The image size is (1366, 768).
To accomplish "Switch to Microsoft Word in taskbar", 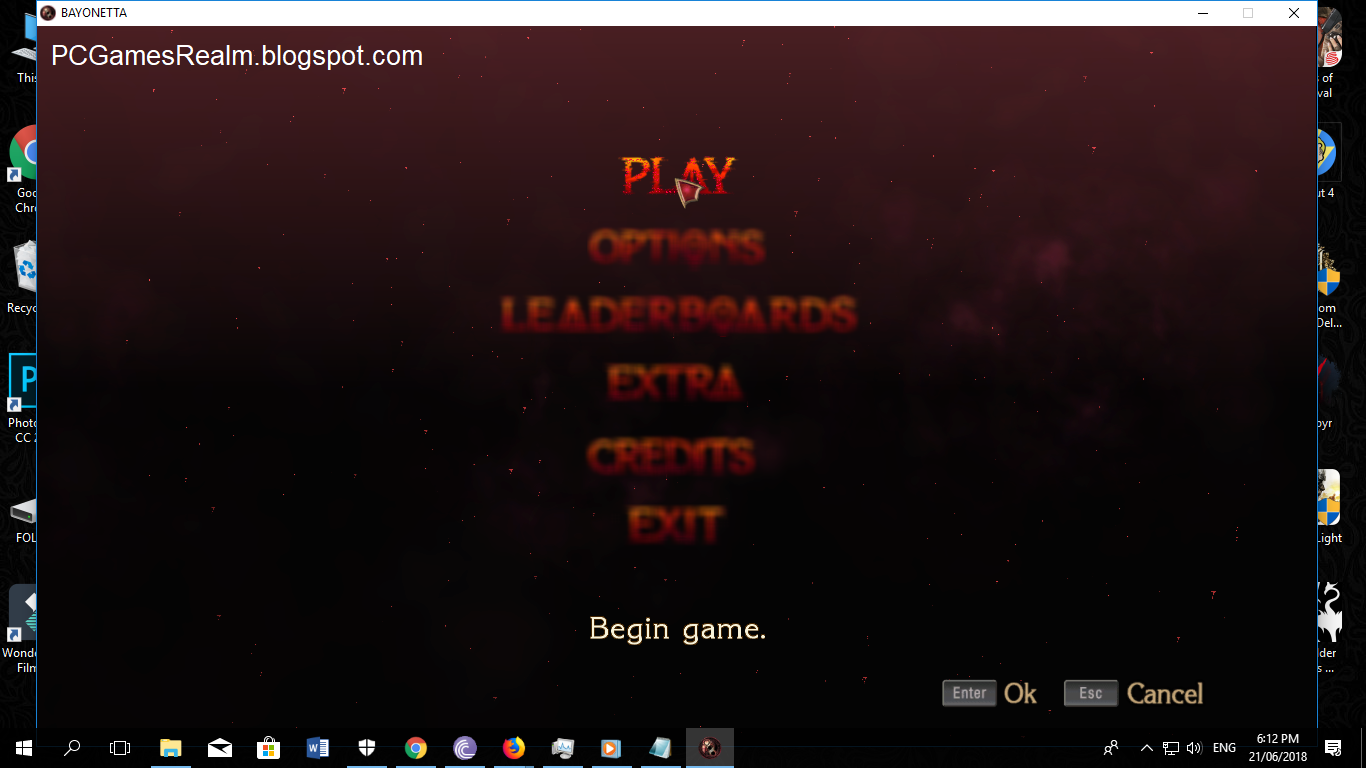I will [318, 748].
